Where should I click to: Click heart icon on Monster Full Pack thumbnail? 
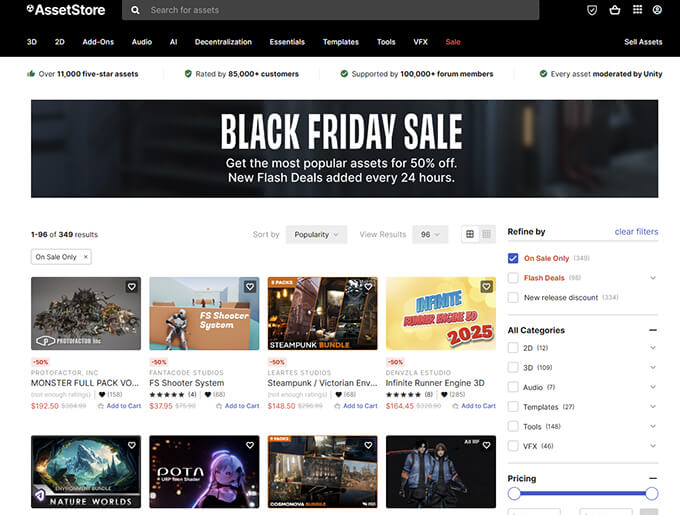(131, 287)
